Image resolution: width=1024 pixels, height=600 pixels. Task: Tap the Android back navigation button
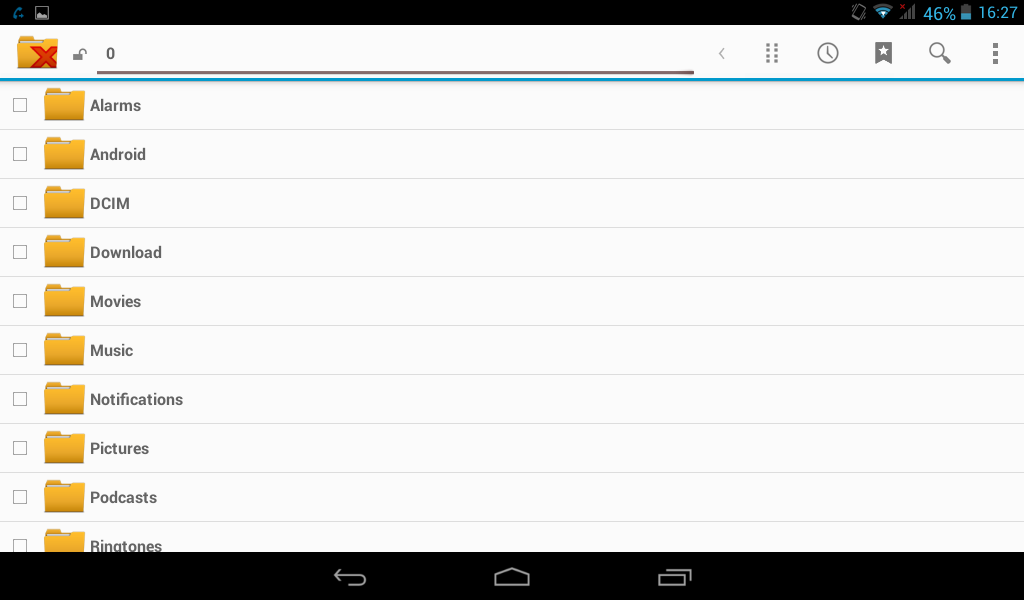[x=350, y=577]
